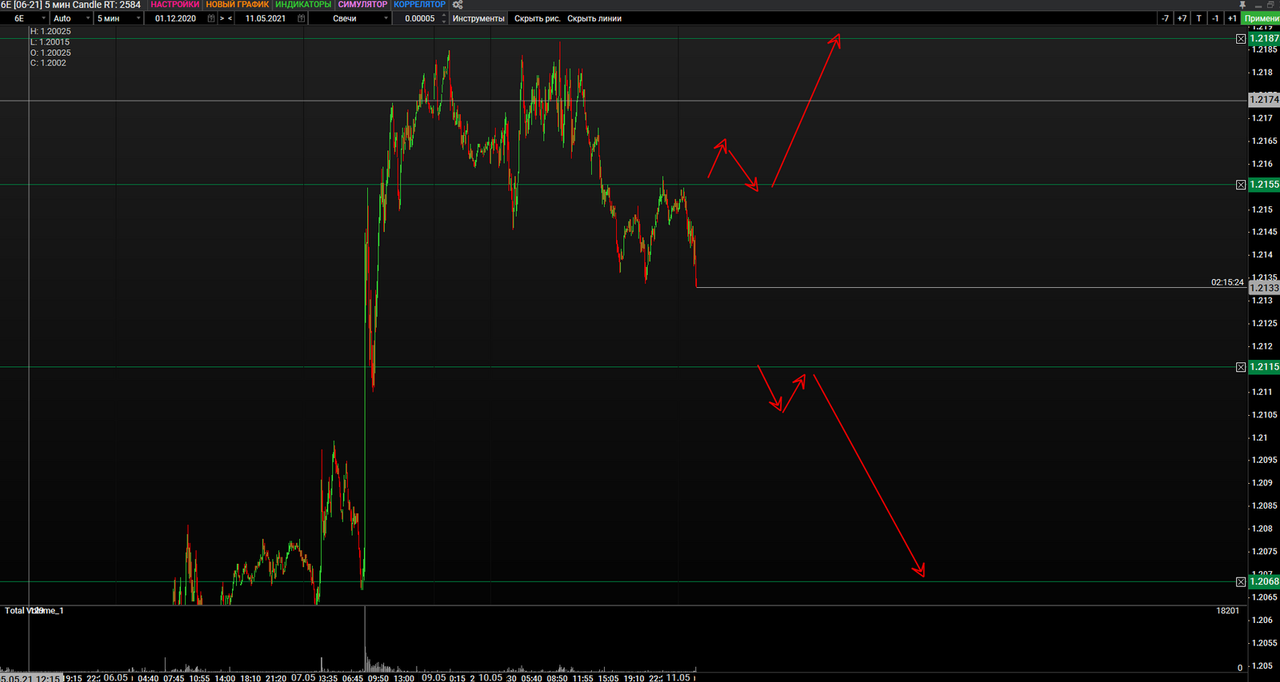This screenshot has width=1280, height=682.
Task: Click the T today button
Action: tap(1199, 18)
